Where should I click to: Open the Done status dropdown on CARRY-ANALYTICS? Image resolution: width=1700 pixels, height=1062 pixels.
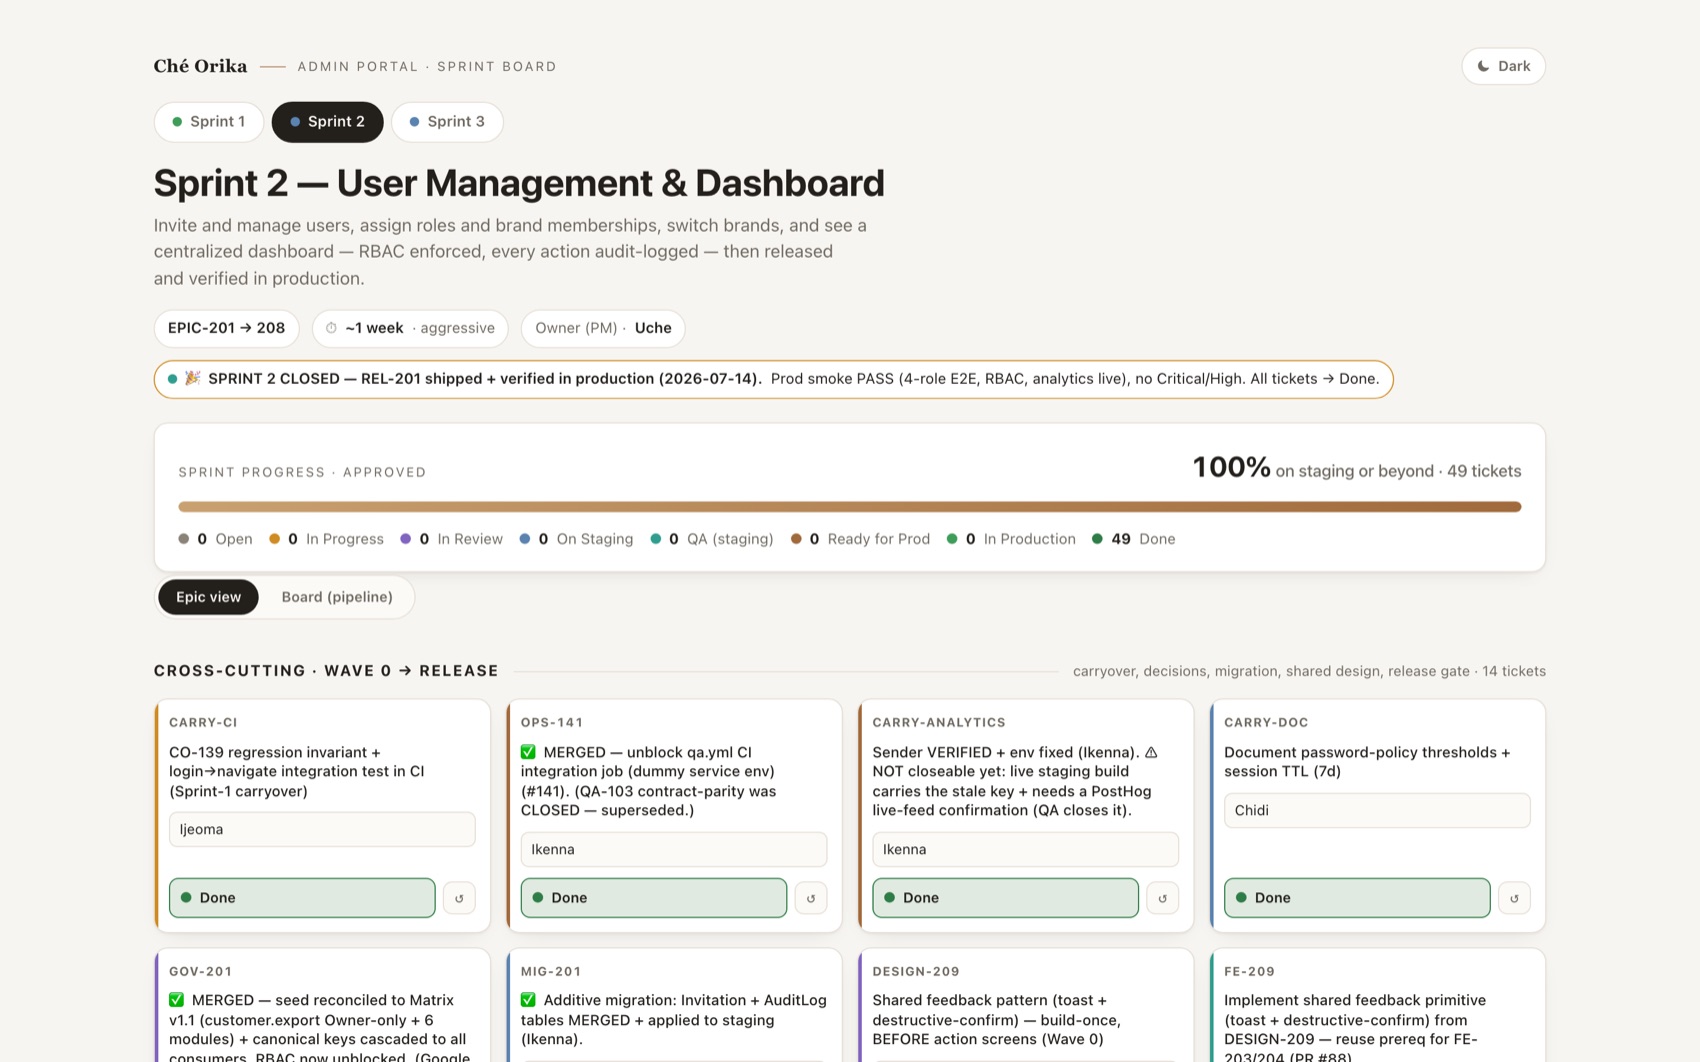click(x=1005, y=898)
